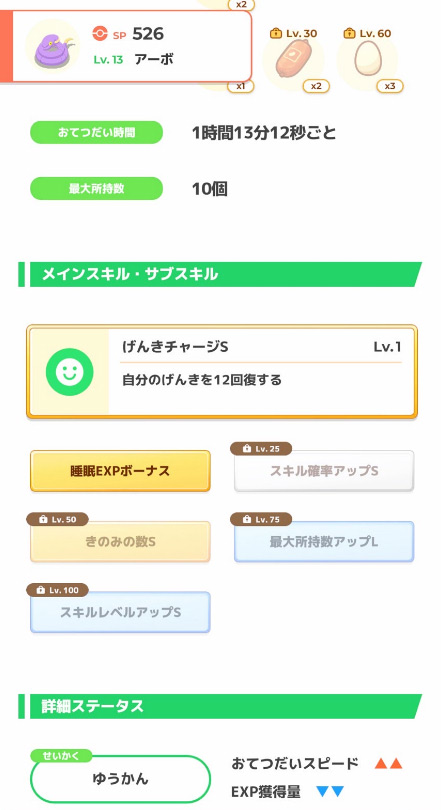The width and height of the screenshot is (441, 810).
Task: Tap the 詳細ステータス section header
Action: [x=220, y=706]
